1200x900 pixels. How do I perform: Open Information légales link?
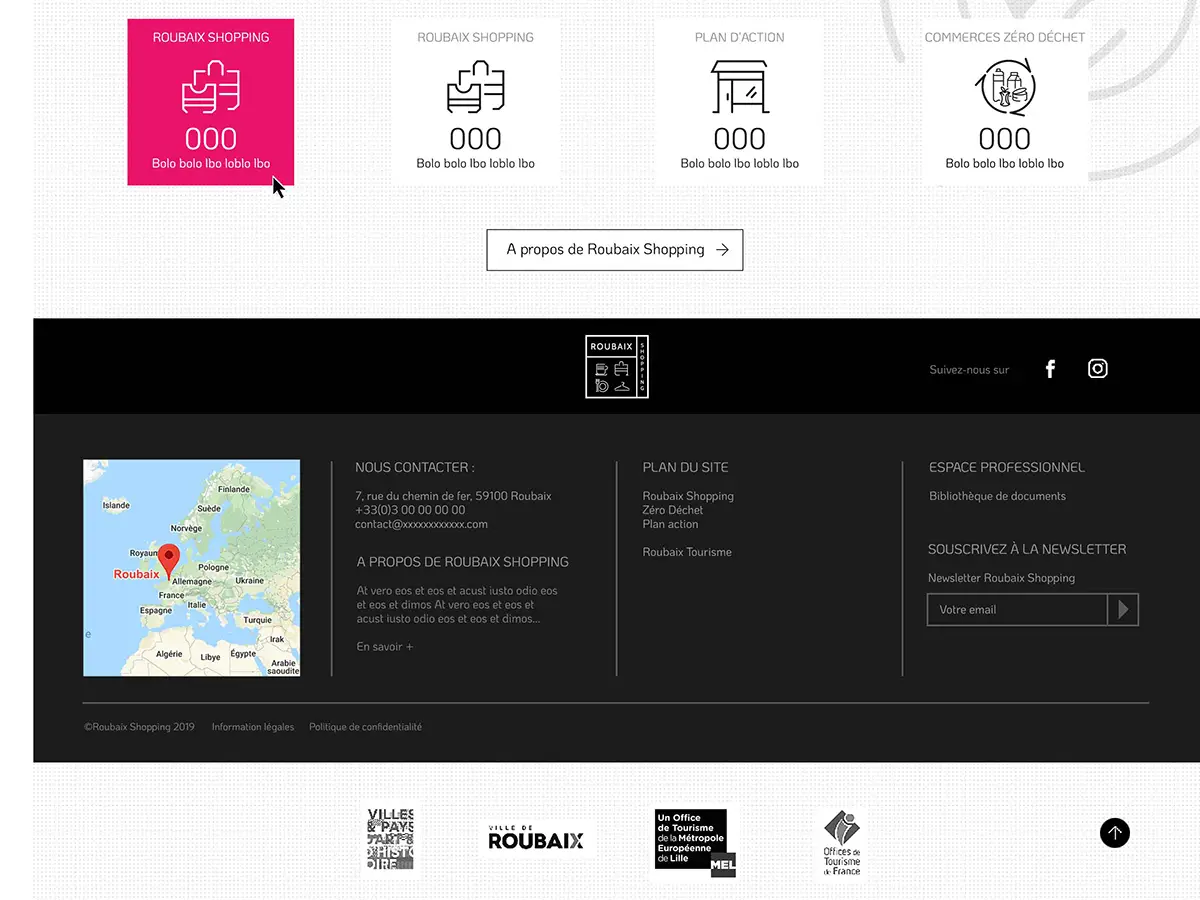(x=253, y=727)
